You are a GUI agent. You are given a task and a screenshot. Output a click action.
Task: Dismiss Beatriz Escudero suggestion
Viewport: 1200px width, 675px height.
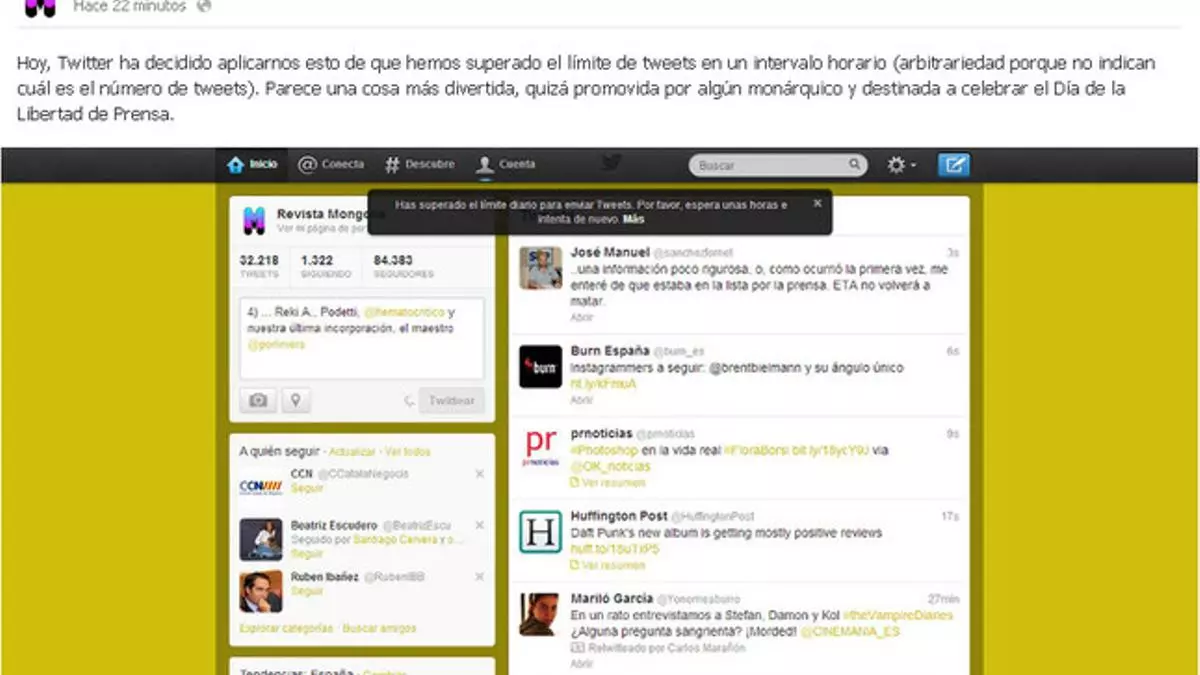[479, 526]
